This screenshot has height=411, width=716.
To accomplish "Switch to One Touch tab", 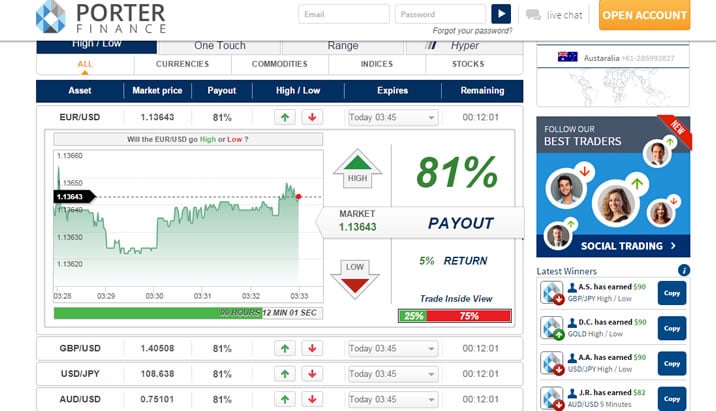I will pos(220,47).
